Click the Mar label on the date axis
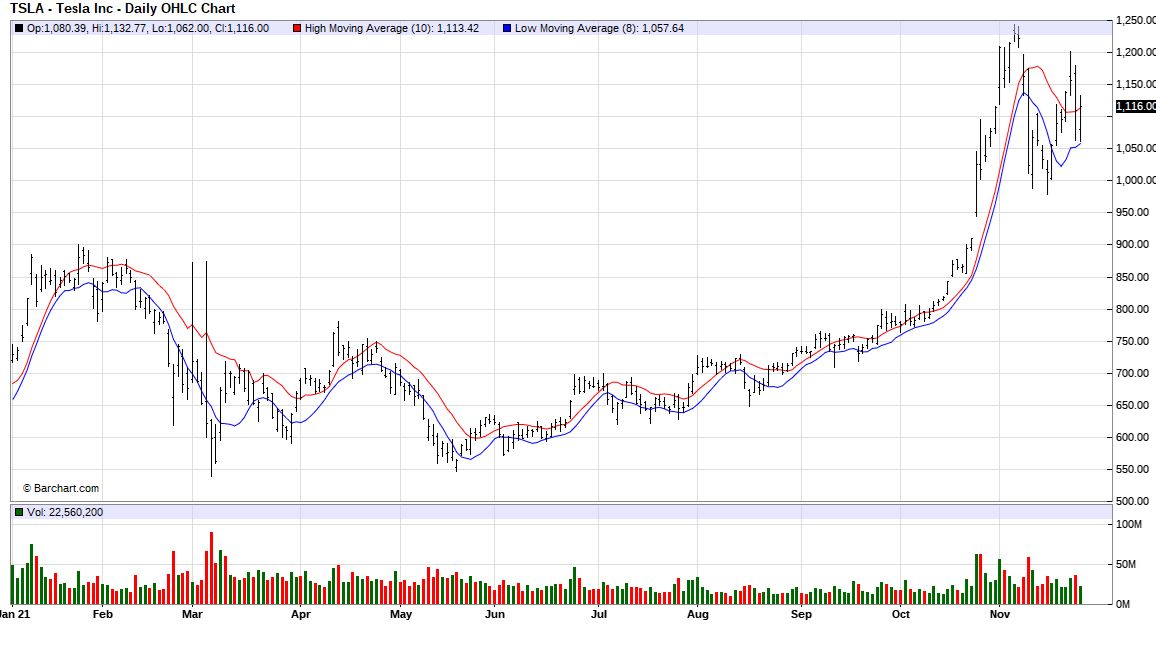This screenshot has width=1156, height=645. coord(193,615)
